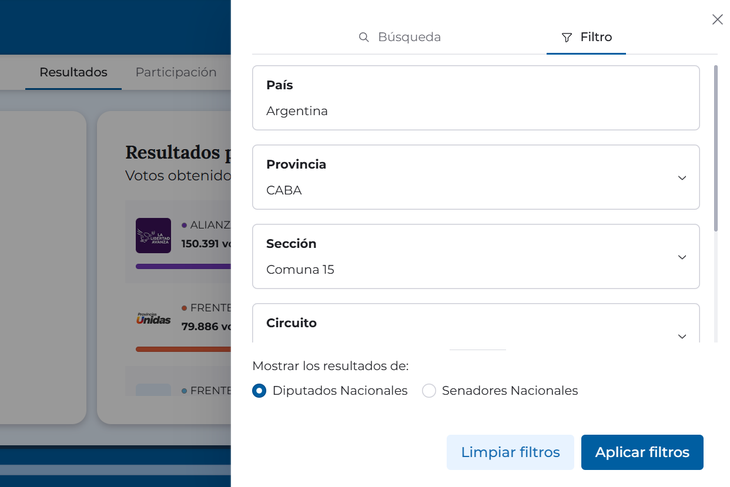Switch to the Búsqueda tab
The width and height of the screenshot is (730, 487).
pyautogui.click(x=400, y=37)
